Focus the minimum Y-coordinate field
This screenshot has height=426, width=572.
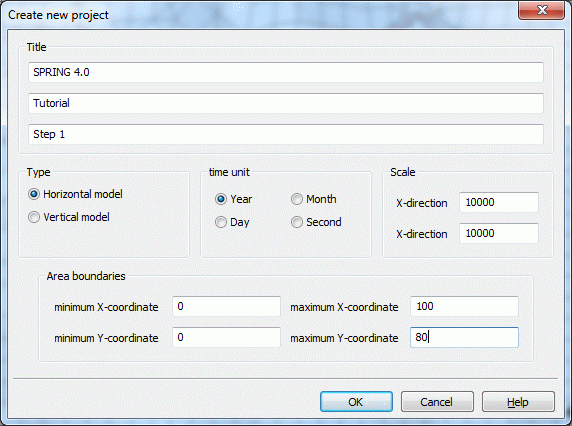226,337
